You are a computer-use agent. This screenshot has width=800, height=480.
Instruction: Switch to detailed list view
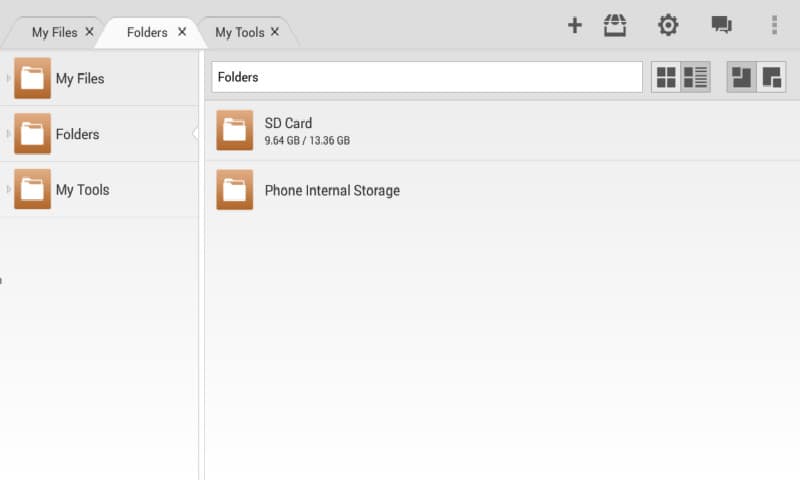[x=695, y=77]
